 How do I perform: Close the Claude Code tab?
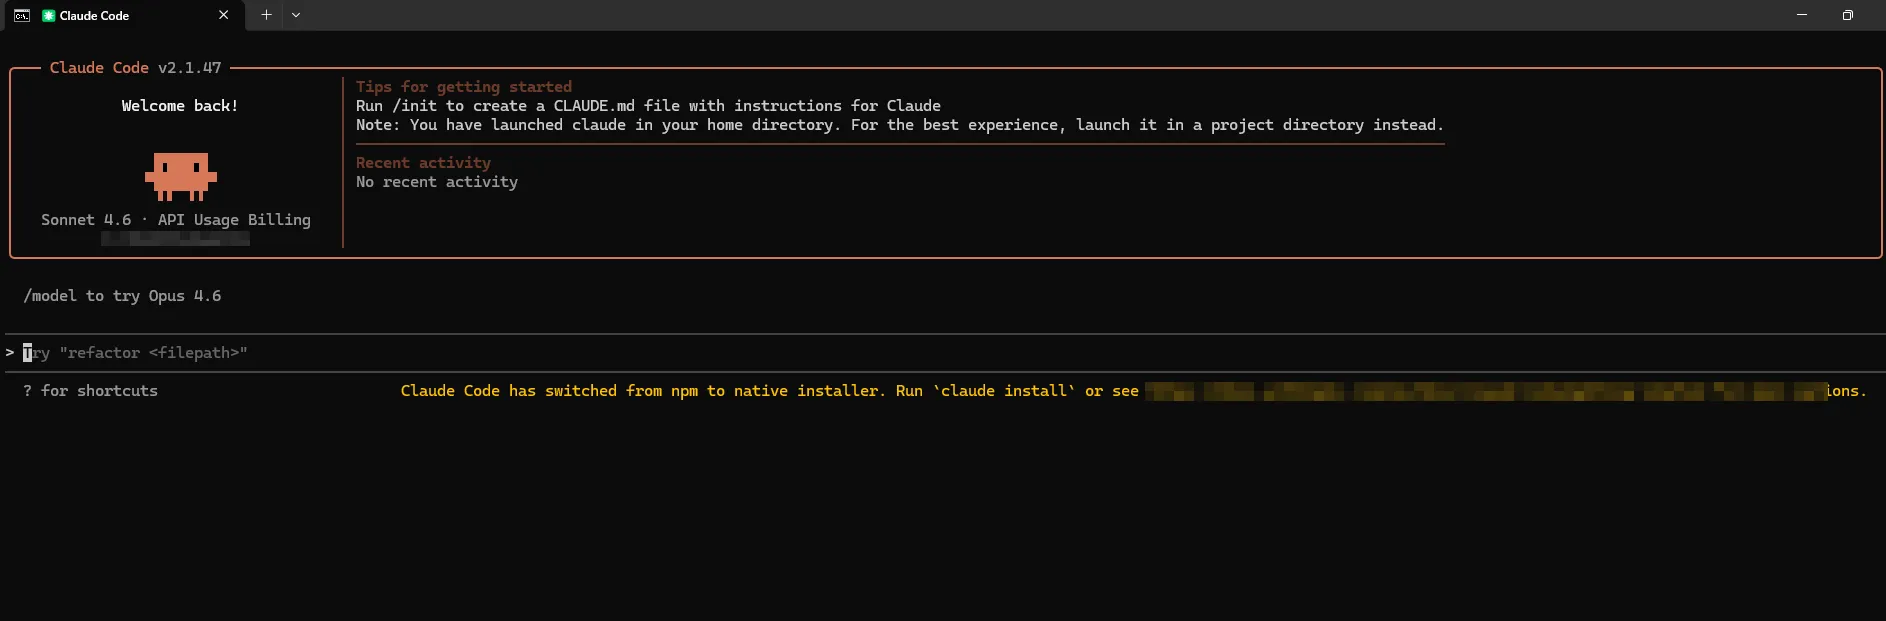[x=223, y=15]
